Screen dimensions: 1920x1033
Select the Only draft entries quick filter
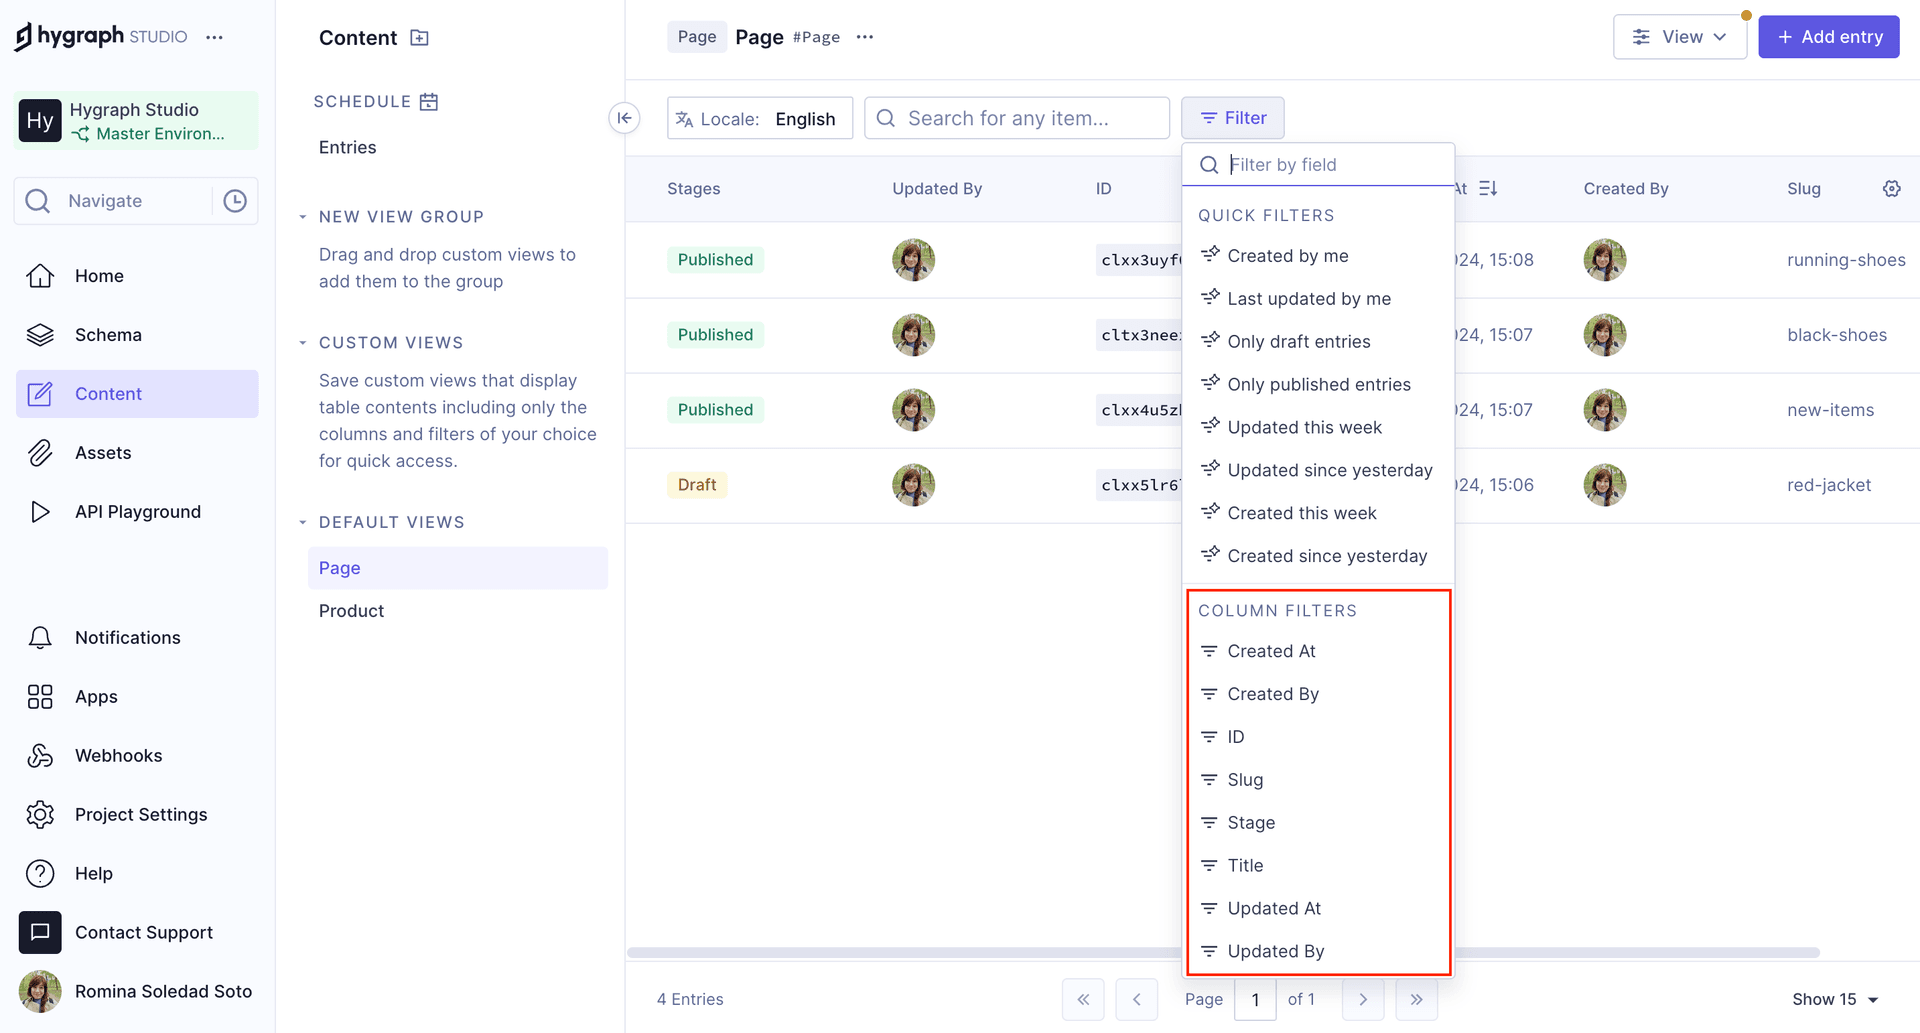point(1298,342)
